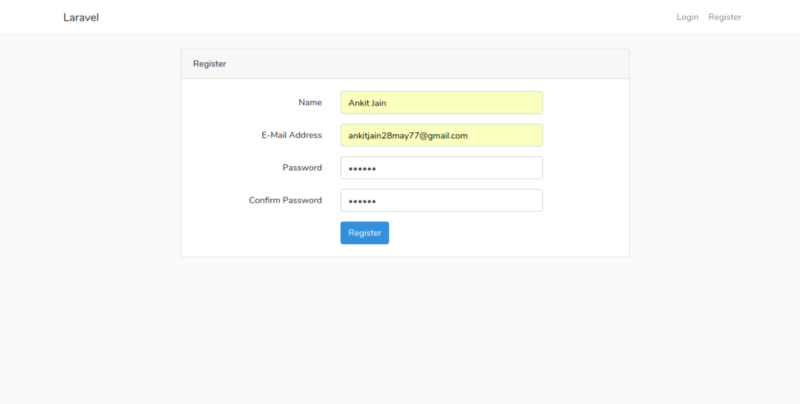
Task: Click inside the E-Mail Address field
Action: tap(441, 135)
